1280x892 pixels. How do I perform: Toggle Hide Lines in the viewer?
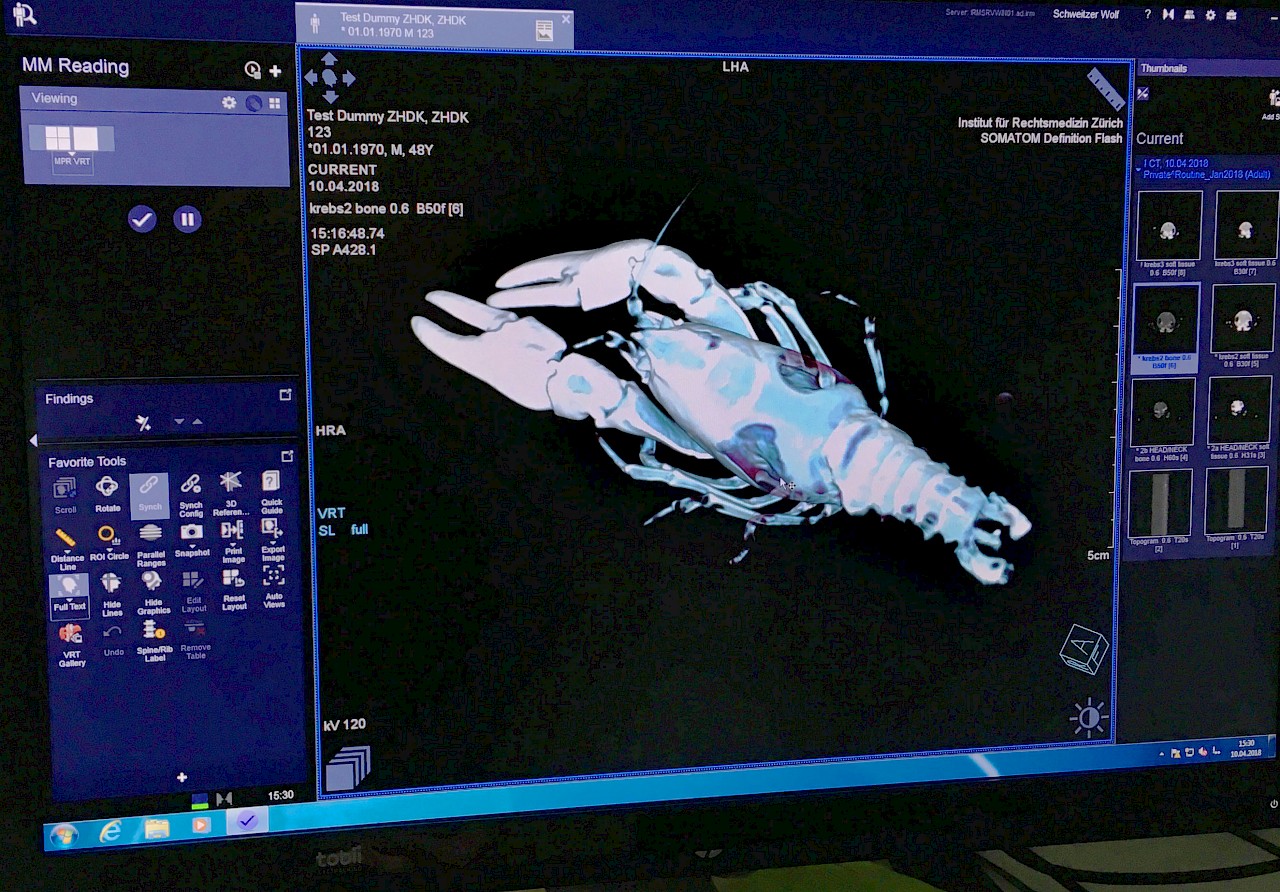click(111, 585)
